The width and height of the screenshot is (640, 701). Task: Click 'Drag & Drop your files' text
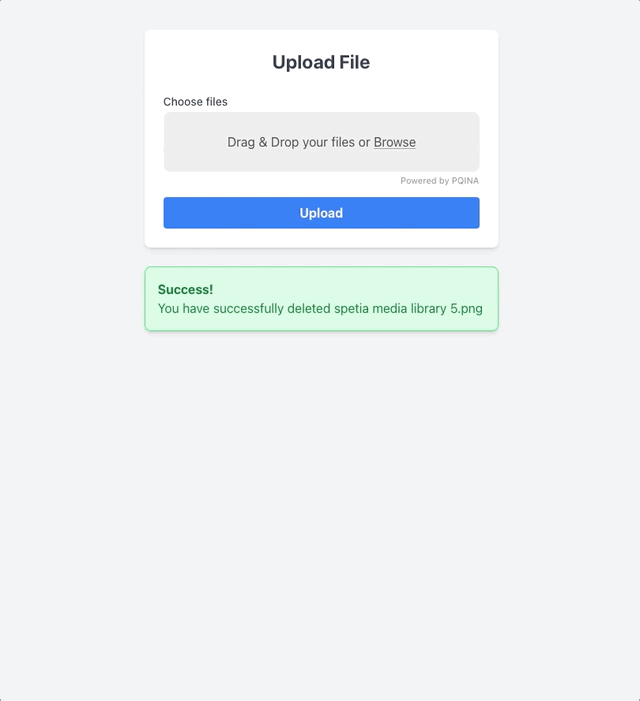pos(290,142)
